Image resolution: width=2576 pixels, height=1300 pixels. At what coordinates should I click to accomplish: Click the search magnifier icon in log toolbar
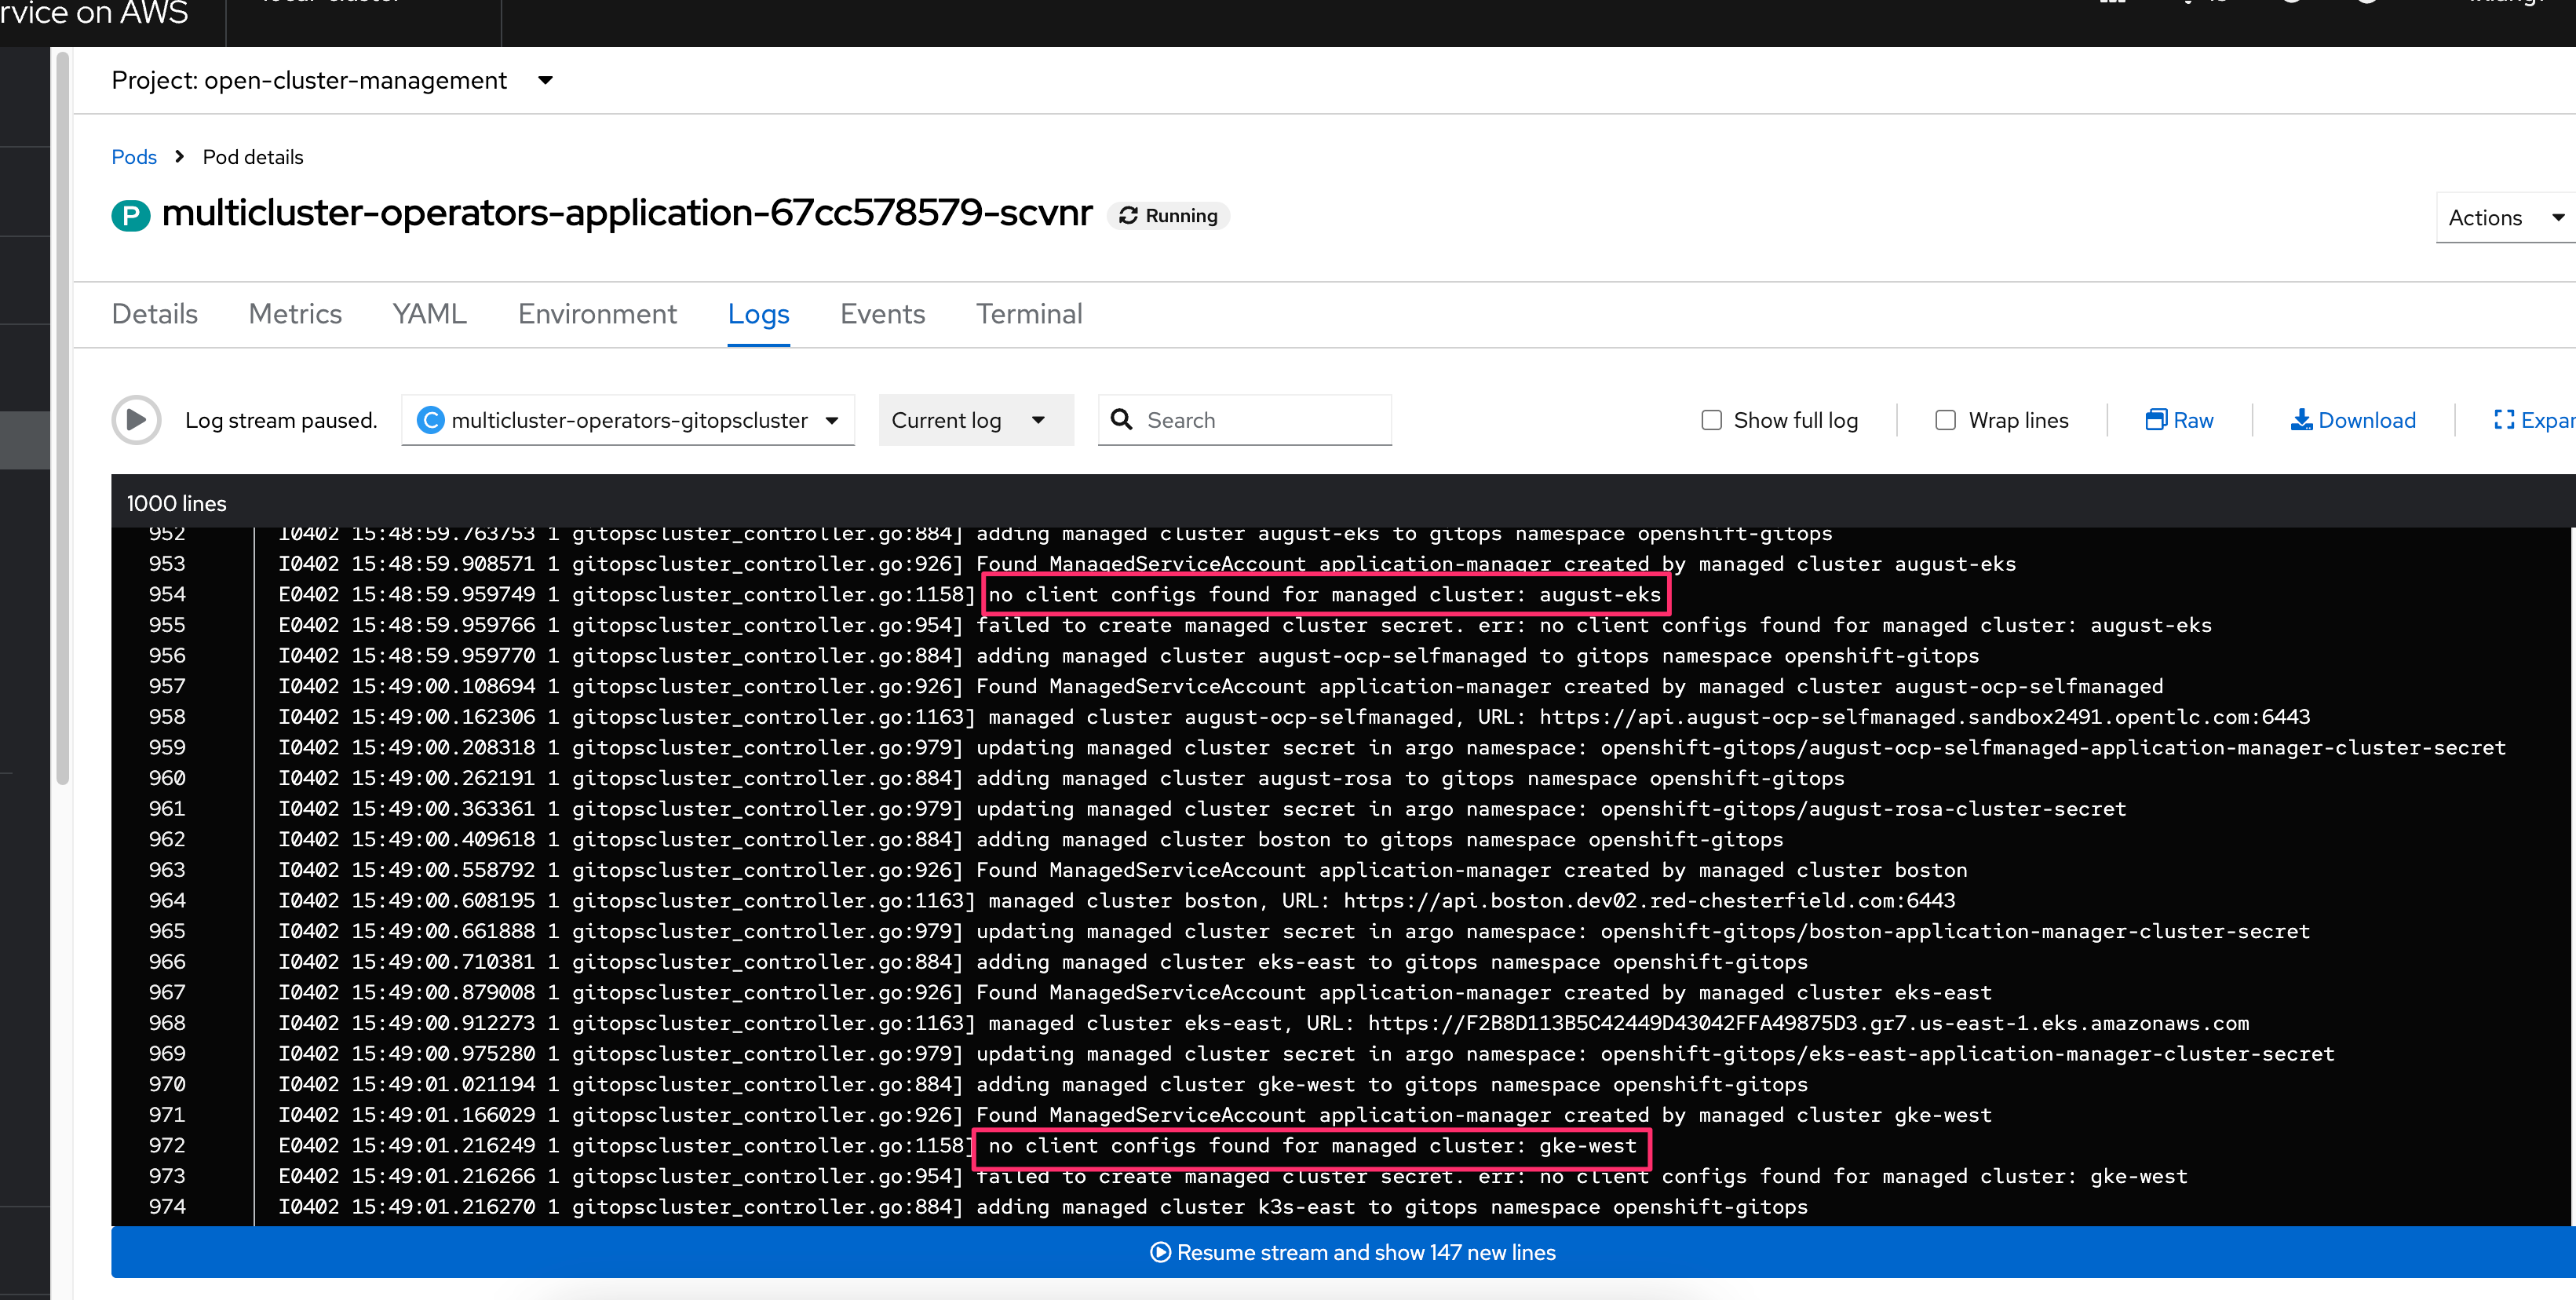(x=1122, y=420)
